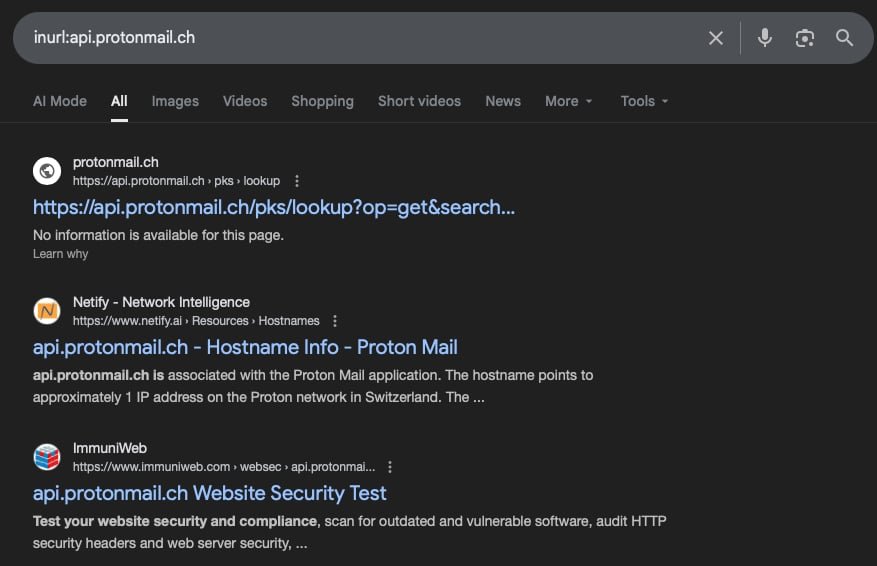The height and width of the screenshot is (566, 877).
Task: Open the api.protonmail.ch pks lookup link
Action: [274, 207]
